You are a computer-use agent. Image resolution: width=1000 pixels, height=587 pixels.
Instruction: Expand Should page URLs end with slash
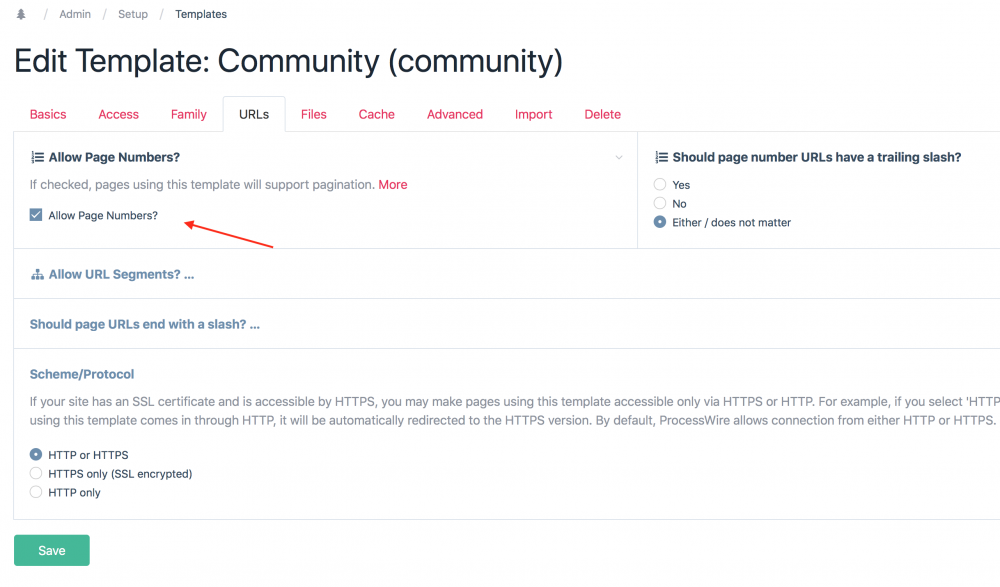coord(144,325)
